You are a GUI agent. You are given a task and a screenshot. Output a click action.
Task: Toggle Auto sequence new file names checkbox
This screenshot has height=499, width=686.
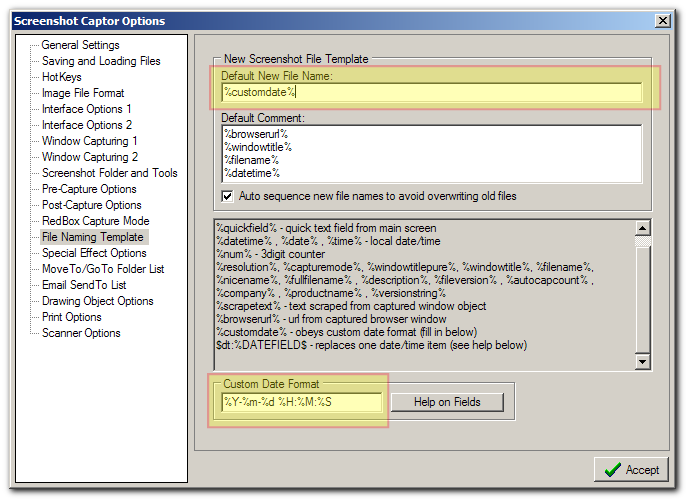point(228,196)
